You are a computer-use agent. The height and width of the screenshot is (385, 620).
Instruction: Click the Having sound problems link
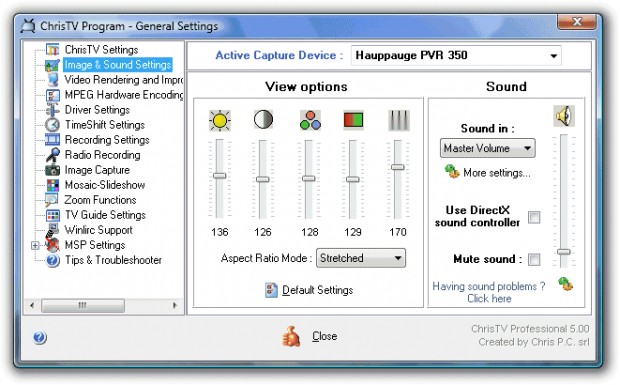(489, 292)
